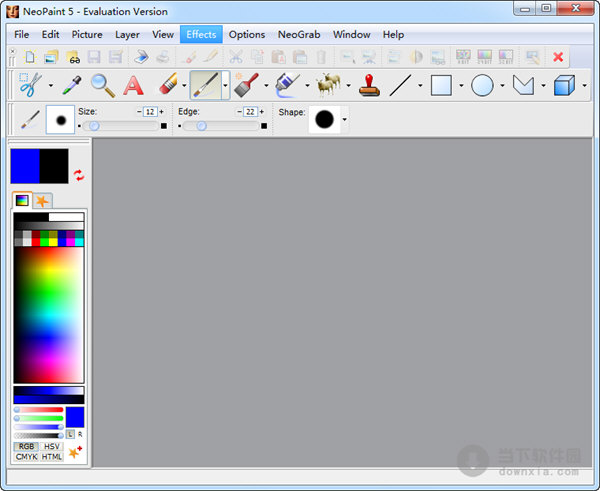
Task: Switch color model to CMYK
Action: [x=26, y=457]
